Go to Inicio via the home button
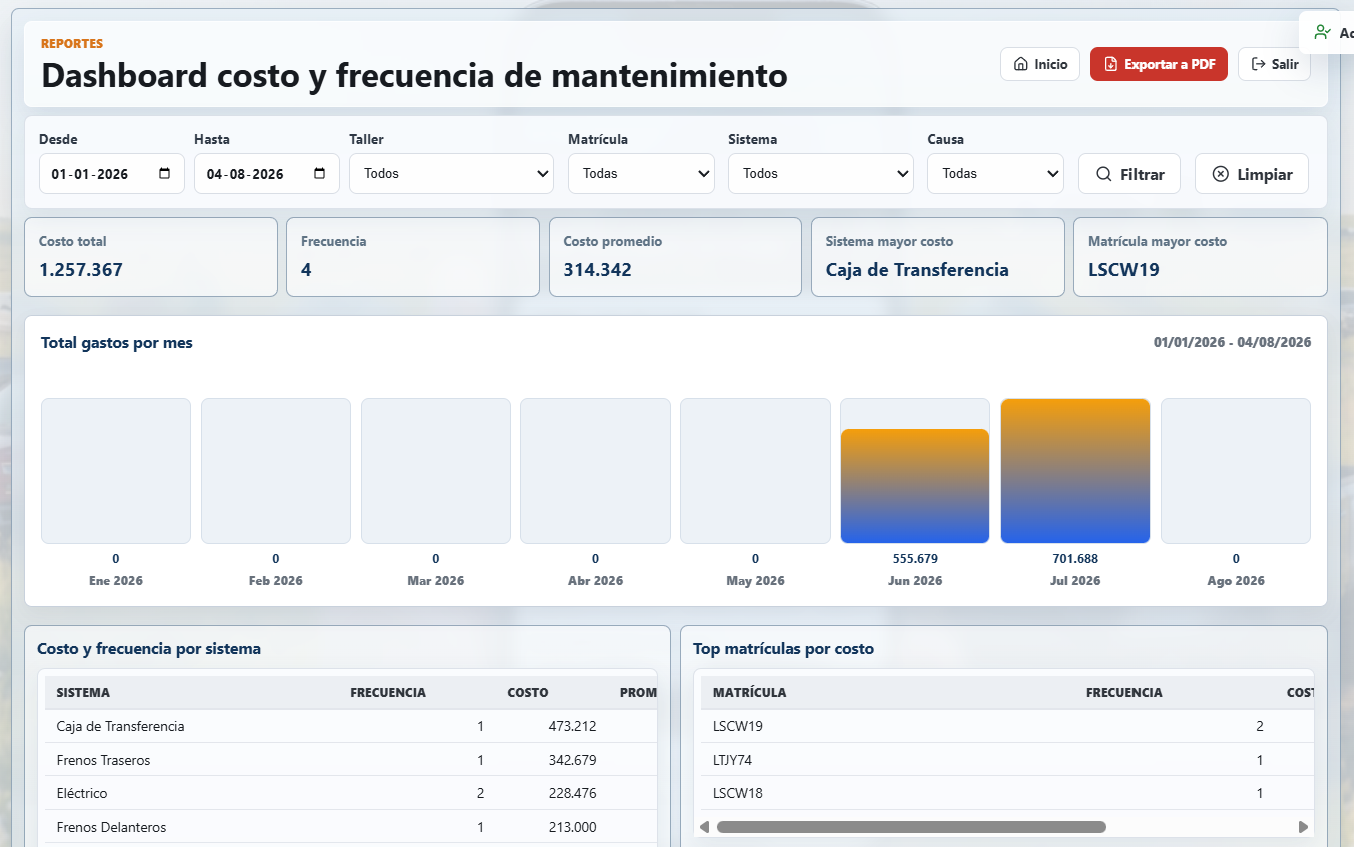Image resolution: width=1354 pixels, height=847 pixels. (x=1040, y=64)
